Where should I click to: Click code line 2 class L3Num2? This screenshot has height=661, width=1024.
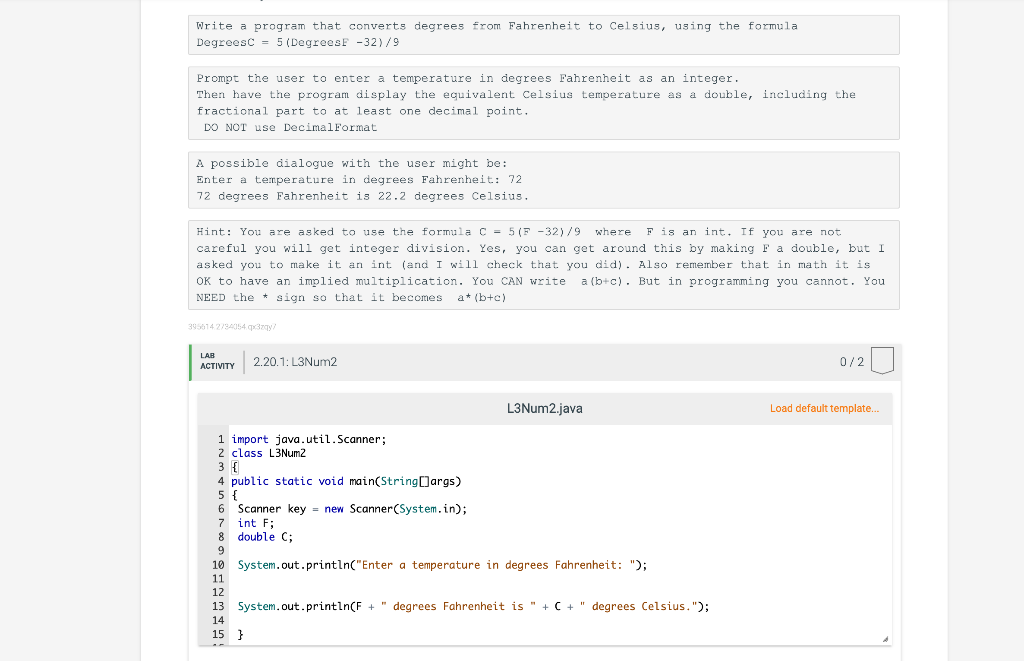[x=268, y=453]
